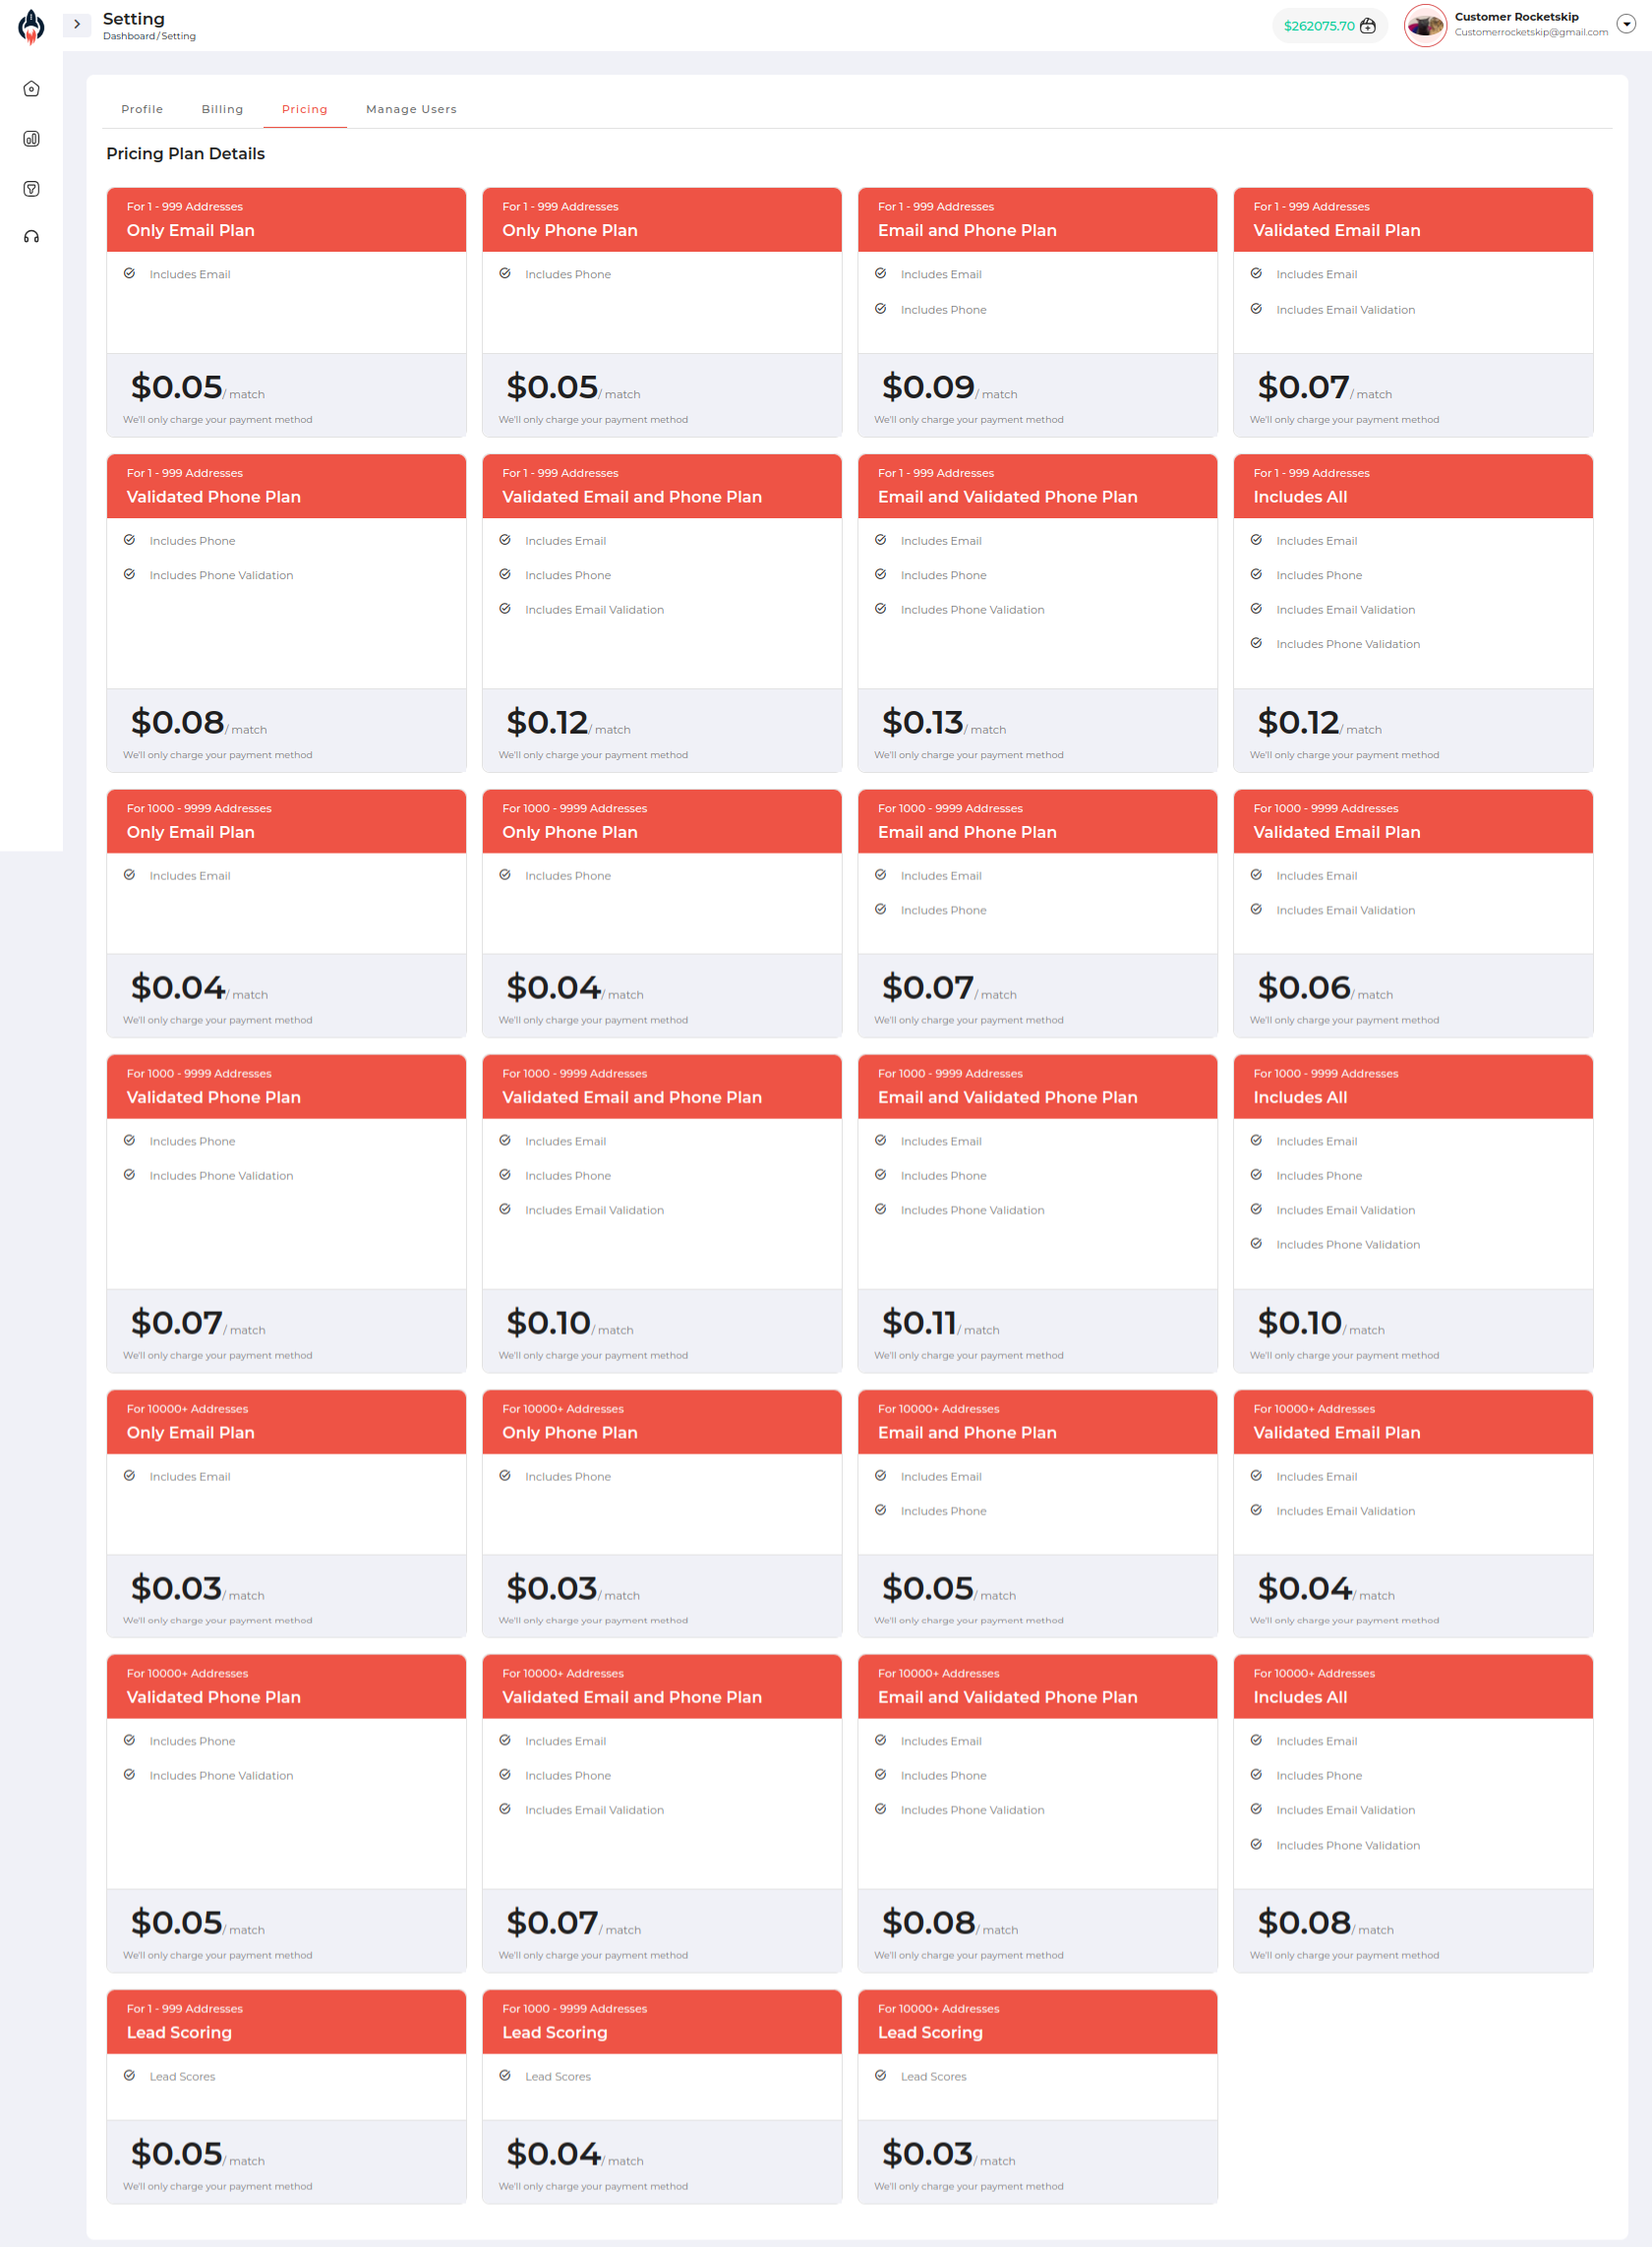The height and width of the screenshot is (2249, 1652).
Task: Click the user profile avatar picture
Action: coord(1425,26)
